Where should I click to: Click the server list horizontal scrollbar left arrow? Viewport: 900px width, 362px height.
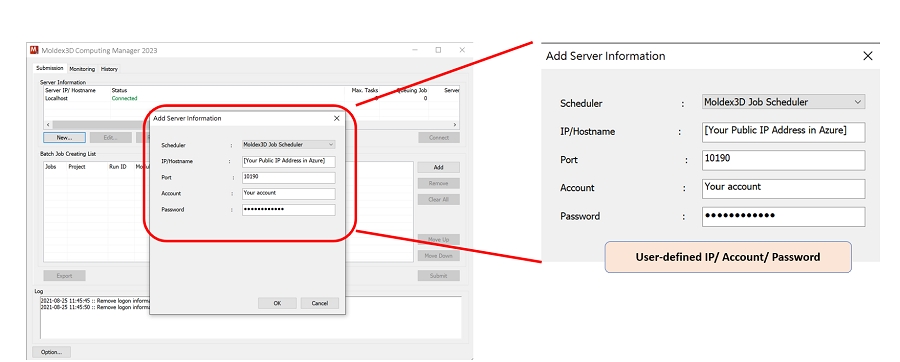pos(48,124)
